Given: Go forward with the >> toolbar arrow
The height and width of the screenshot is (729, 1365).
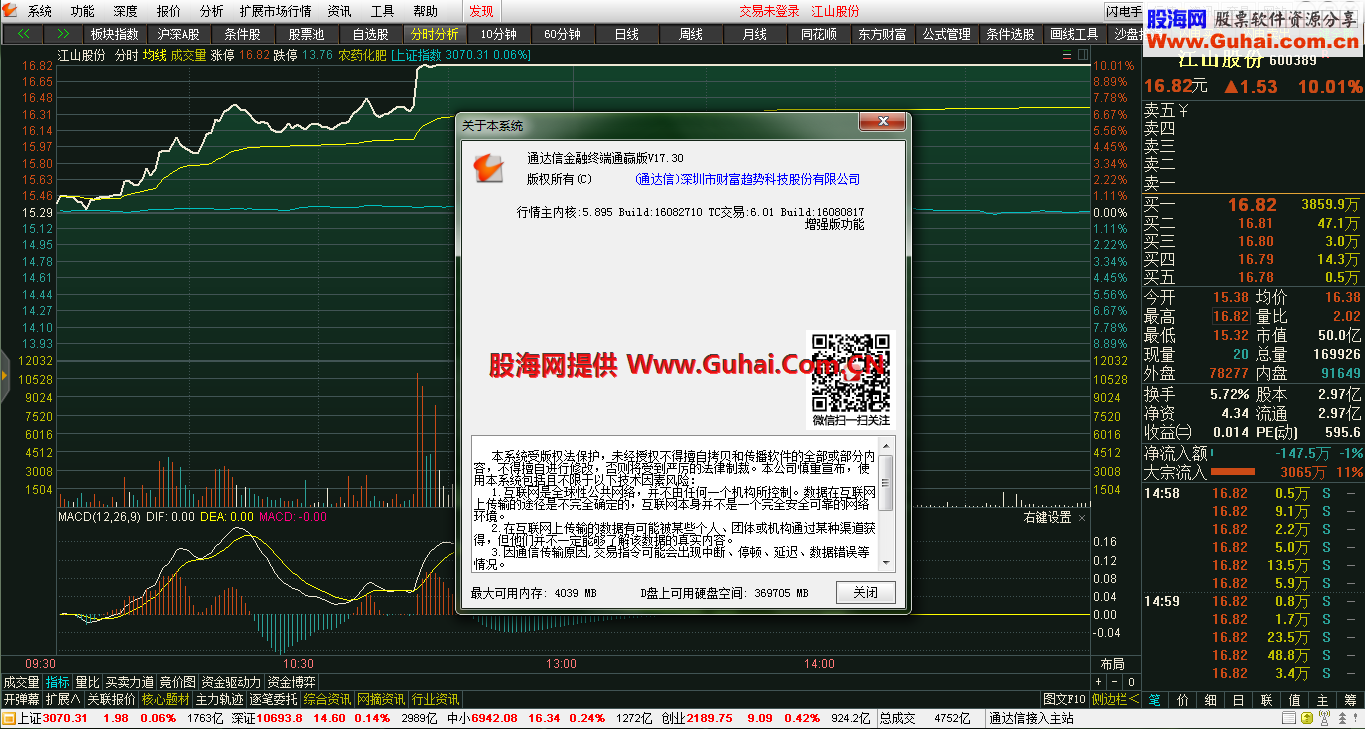Looking at the screenshot, I should tap(63, 34).
